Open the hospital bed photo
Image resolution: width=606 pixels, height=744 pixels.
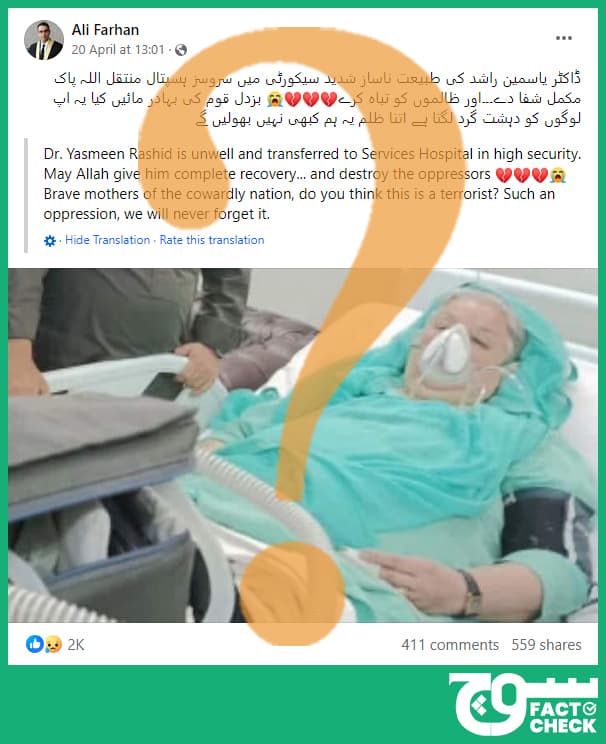point(303,445)
